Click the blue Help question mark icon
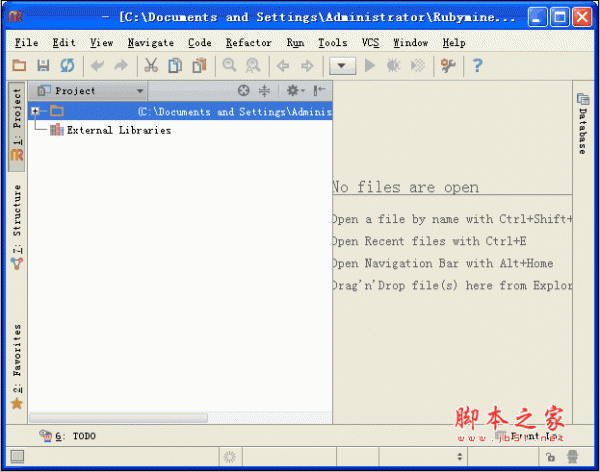 [x=477, y=66]
